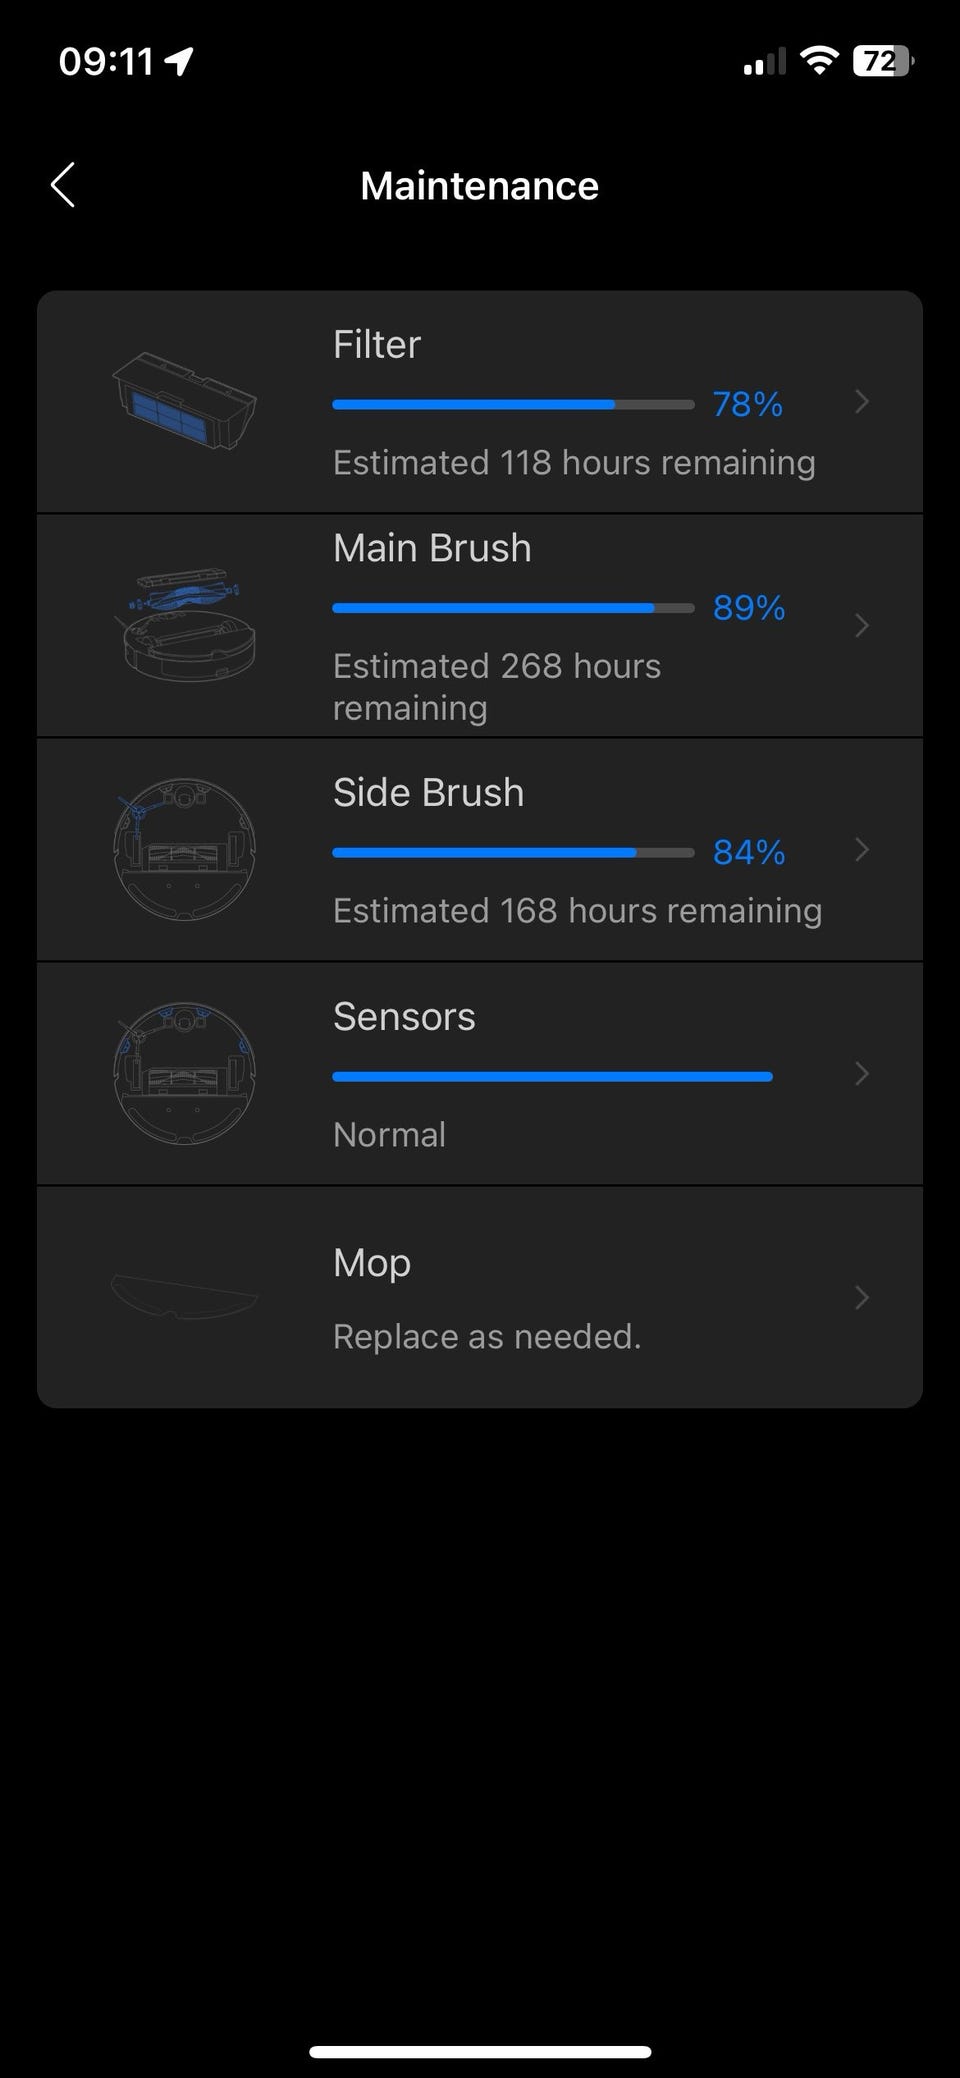Screen dimensions: 960x2078
Task: Select the Filter label
Action: coord(377,345)
